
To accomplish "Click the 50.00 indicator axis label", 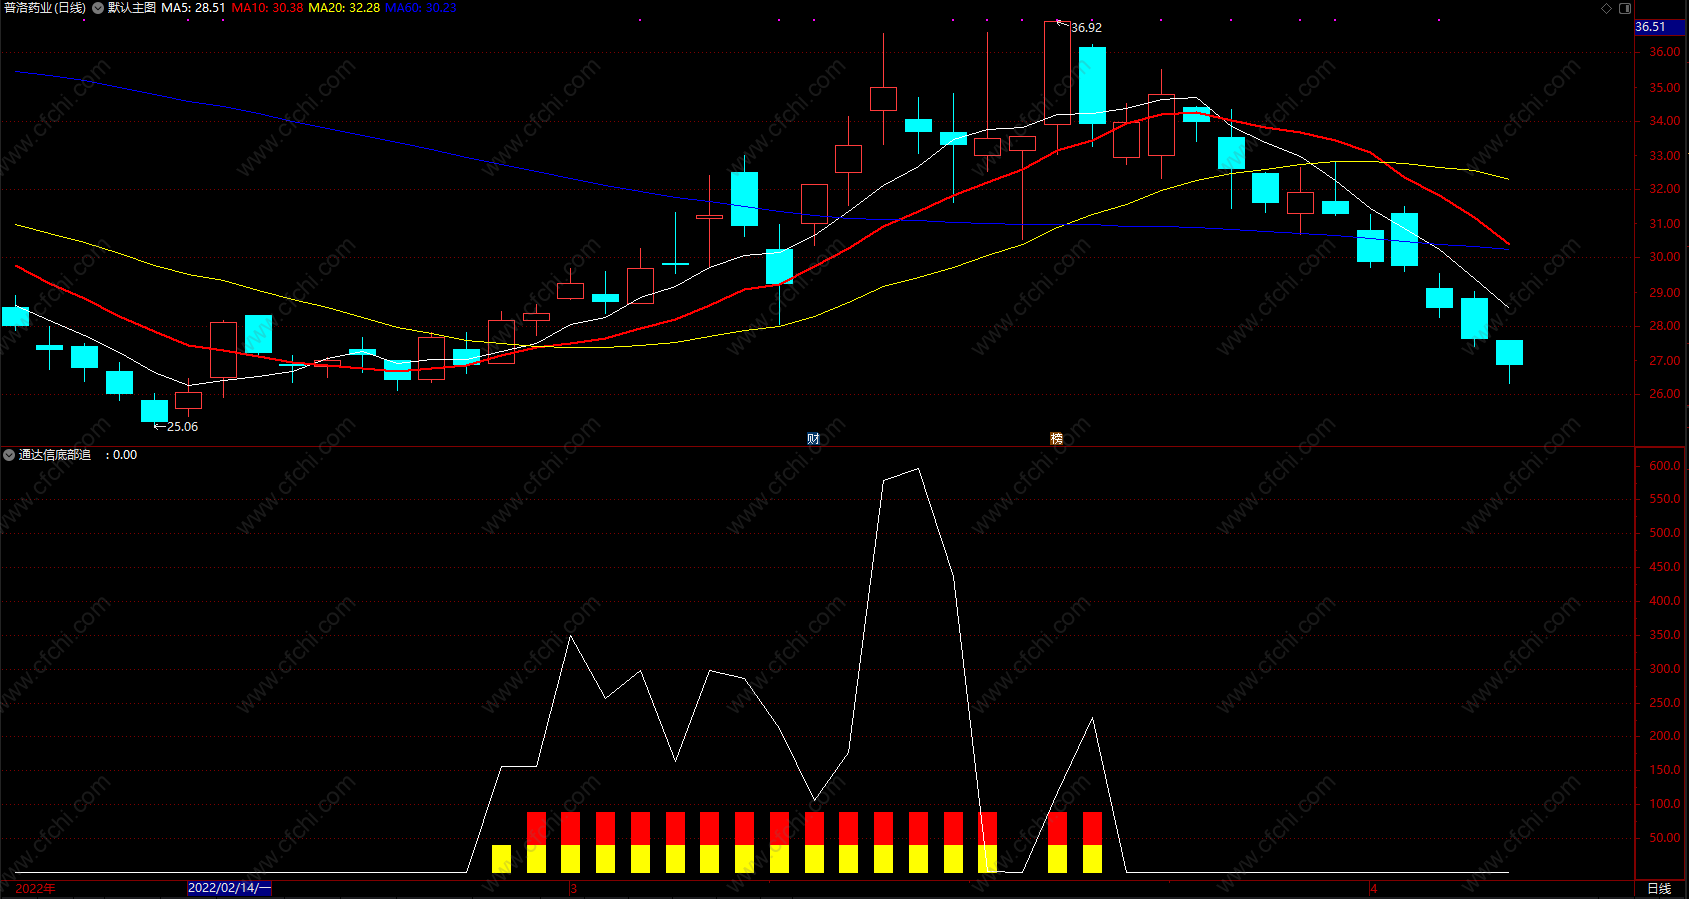I will (x=1664, y=838).
